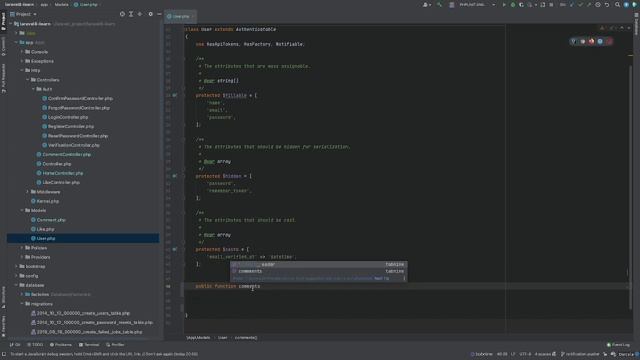Open CommentController.php in the tree
The width and height of the screenshot is (640, 360).
pyautogui.click(x=67, y=154)
